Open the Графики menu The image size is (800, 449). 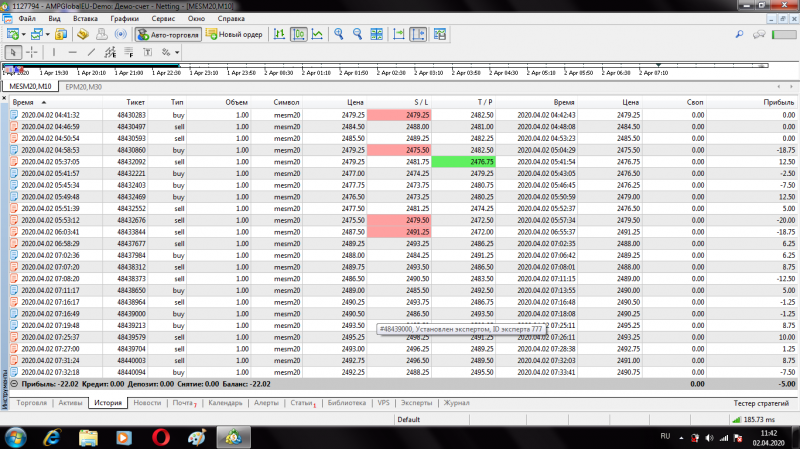124,18
